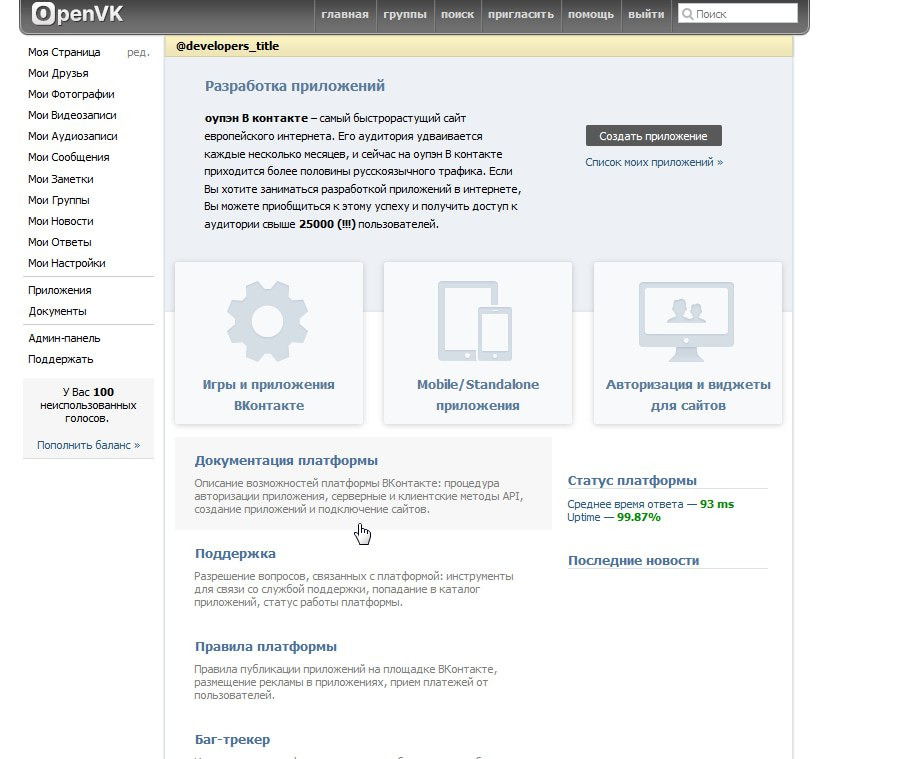
Task: Open Моя Страница in sidebar
Action: click(x=64, y=52)
